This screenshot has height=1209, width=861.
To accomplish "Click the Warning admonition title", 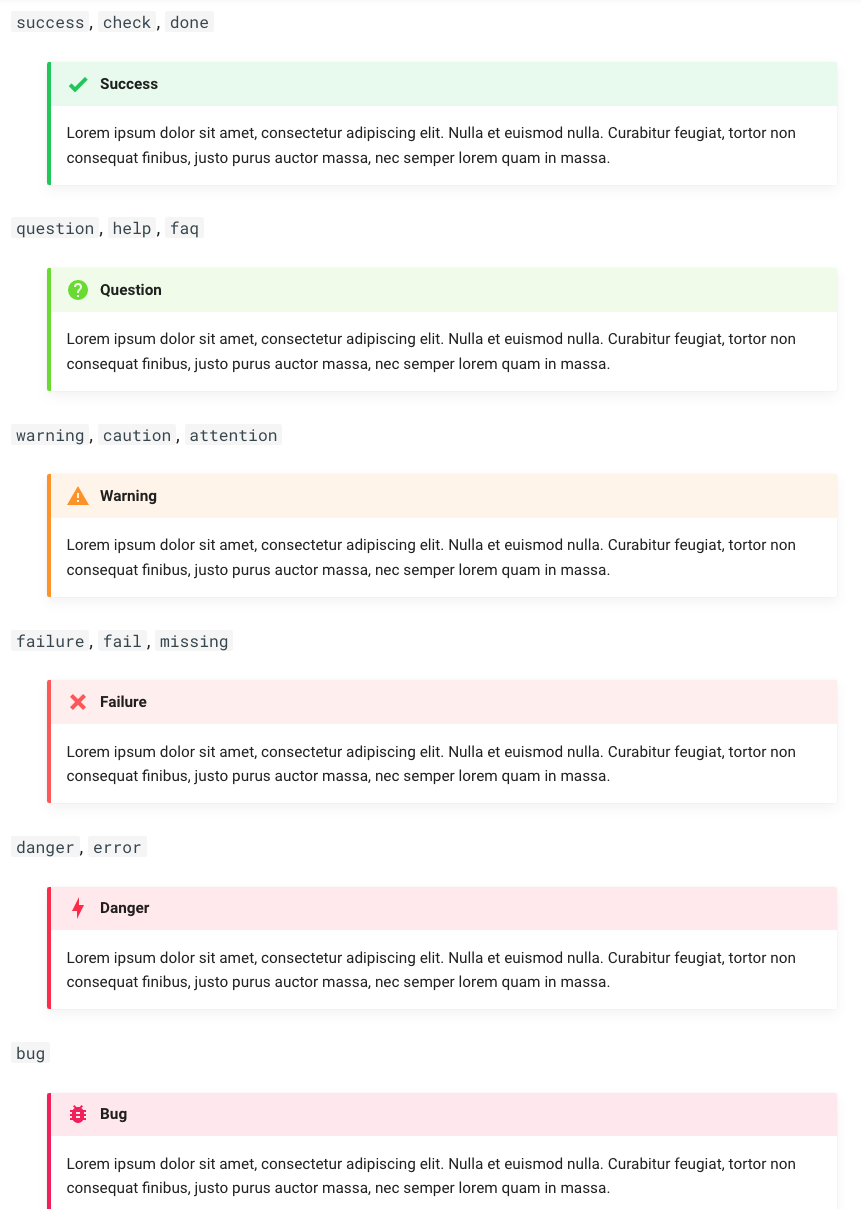I will click(x=128, y=496).
